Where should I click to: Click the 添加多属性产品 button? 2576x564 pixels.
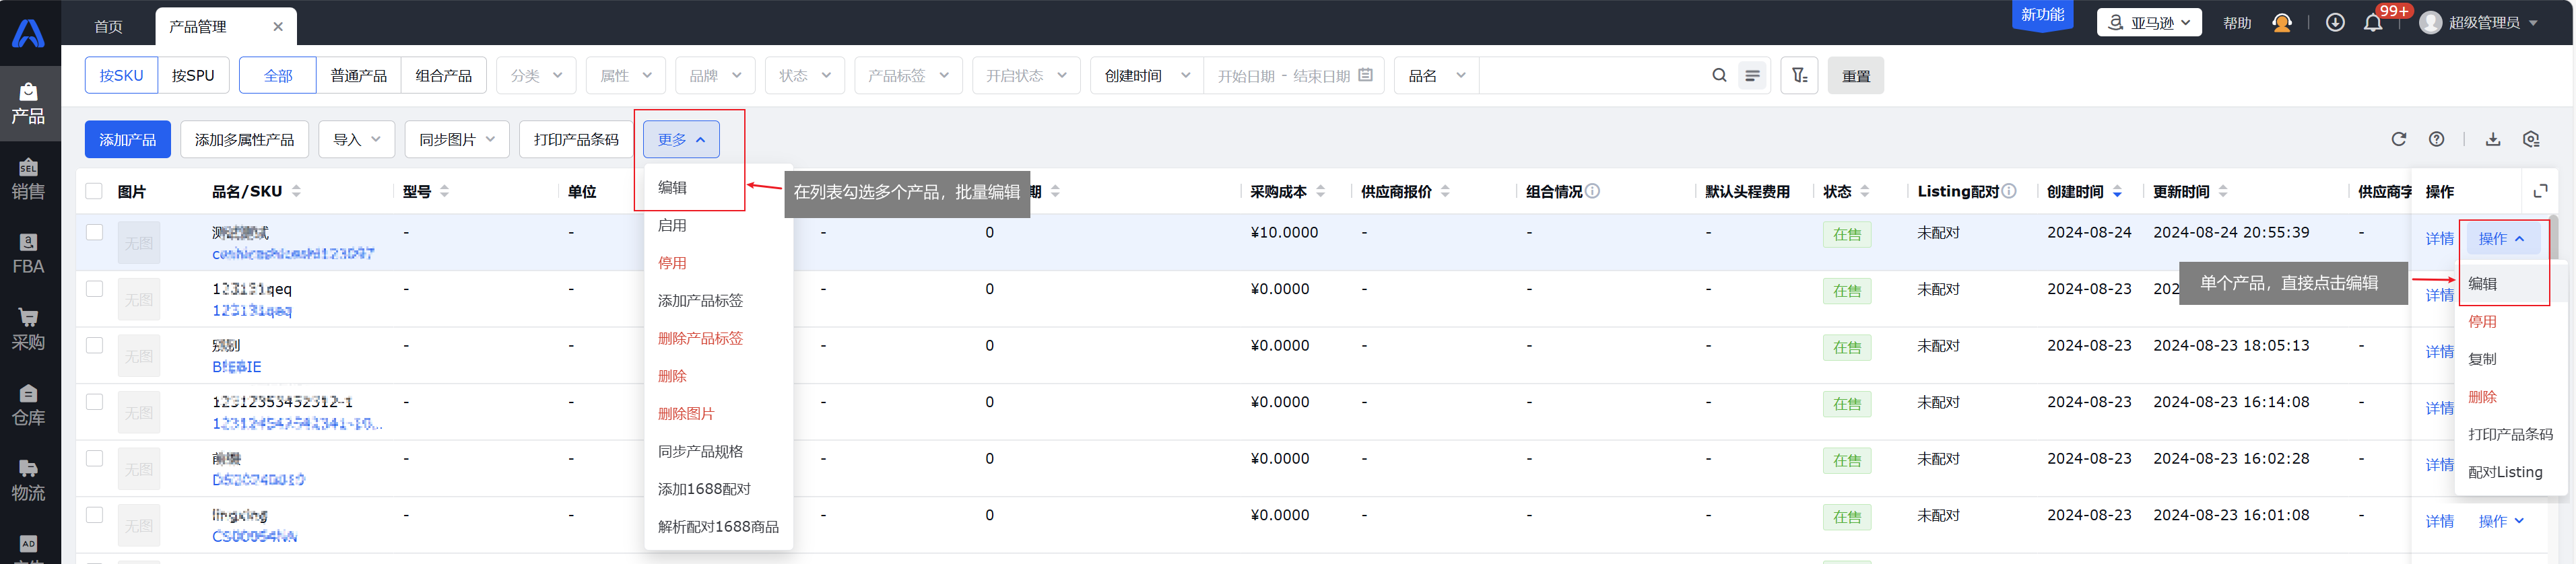244,139
